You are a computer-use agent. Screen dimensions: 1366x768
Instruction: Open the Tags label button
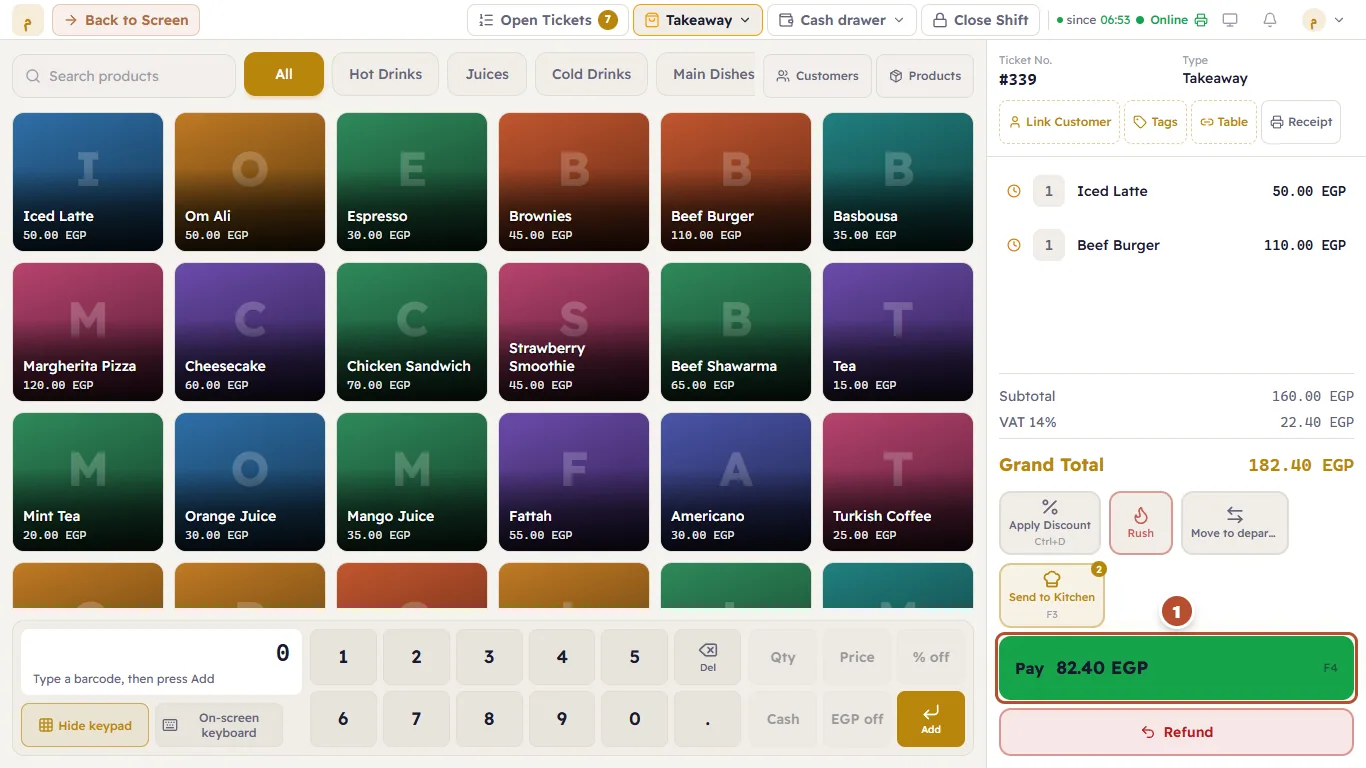click(x=1155, y=122)
